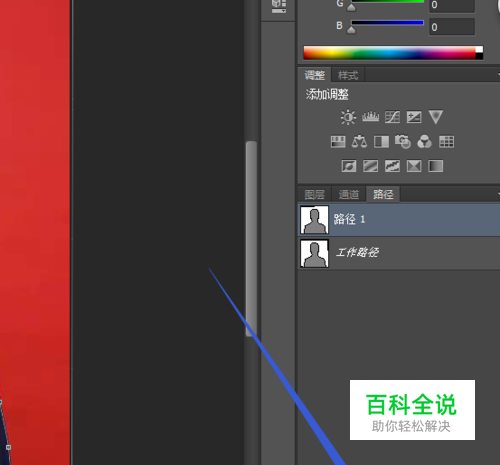Add a Brightness/Contrast adjustment

(348, 117)
